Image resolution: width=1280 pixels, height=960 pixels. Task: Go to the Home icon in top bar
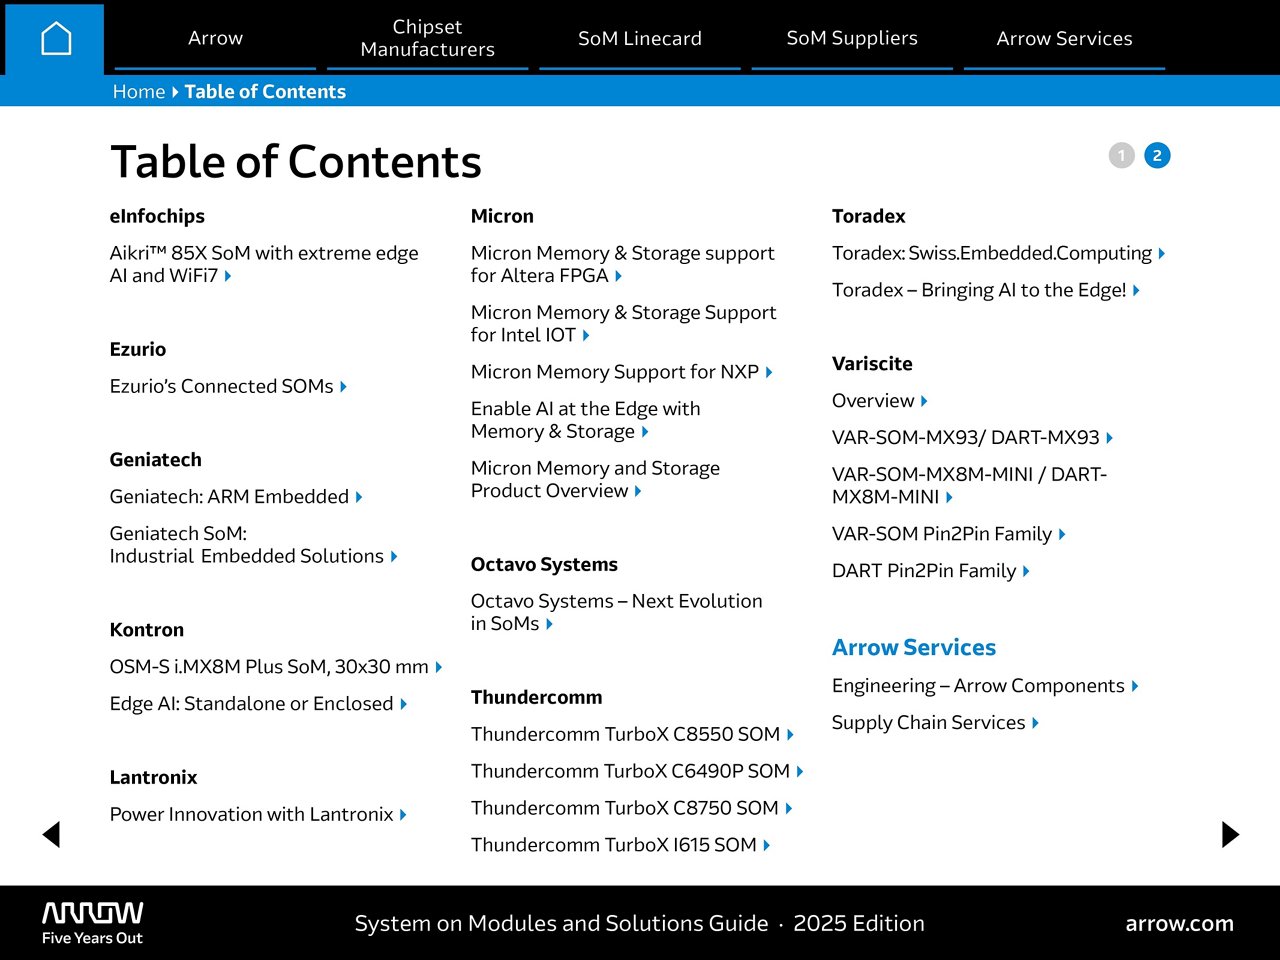pyautogui.click(x=56, y=39)
